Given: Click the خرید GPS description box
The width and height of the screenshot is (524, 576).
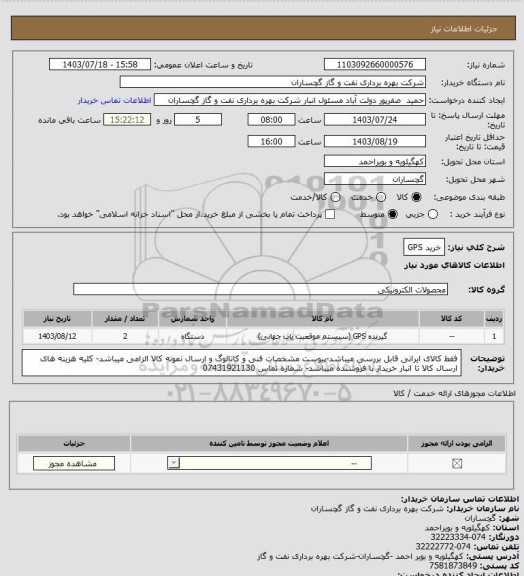Looking at the screenshot, I should point(424,247).
